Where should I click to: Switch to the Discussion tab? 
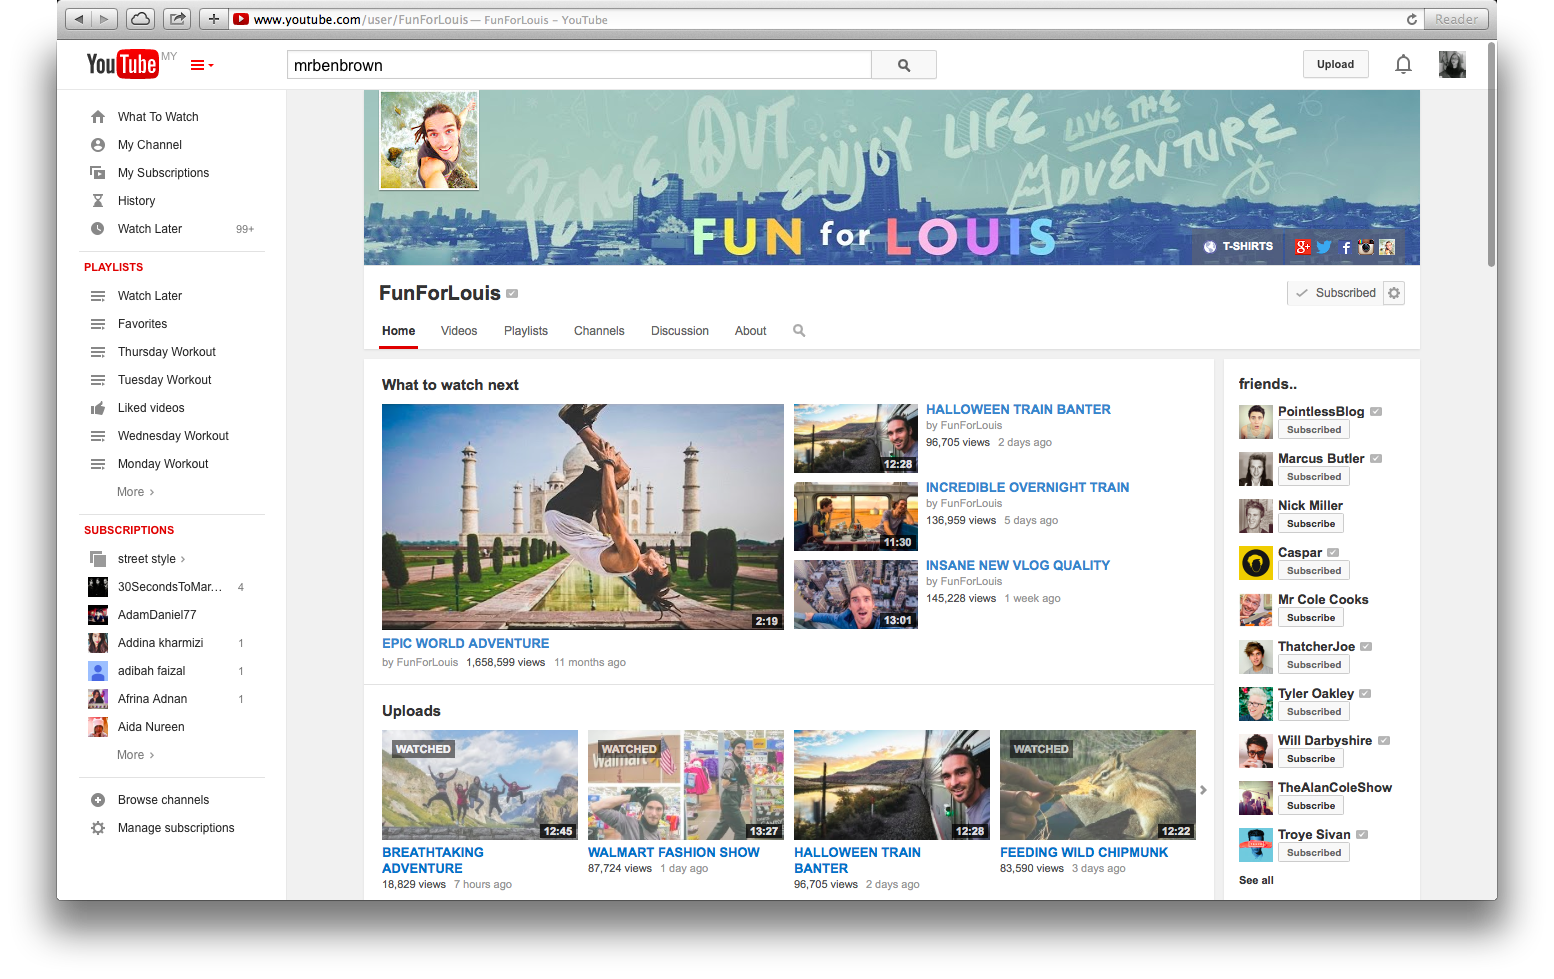tap(680, 331)
